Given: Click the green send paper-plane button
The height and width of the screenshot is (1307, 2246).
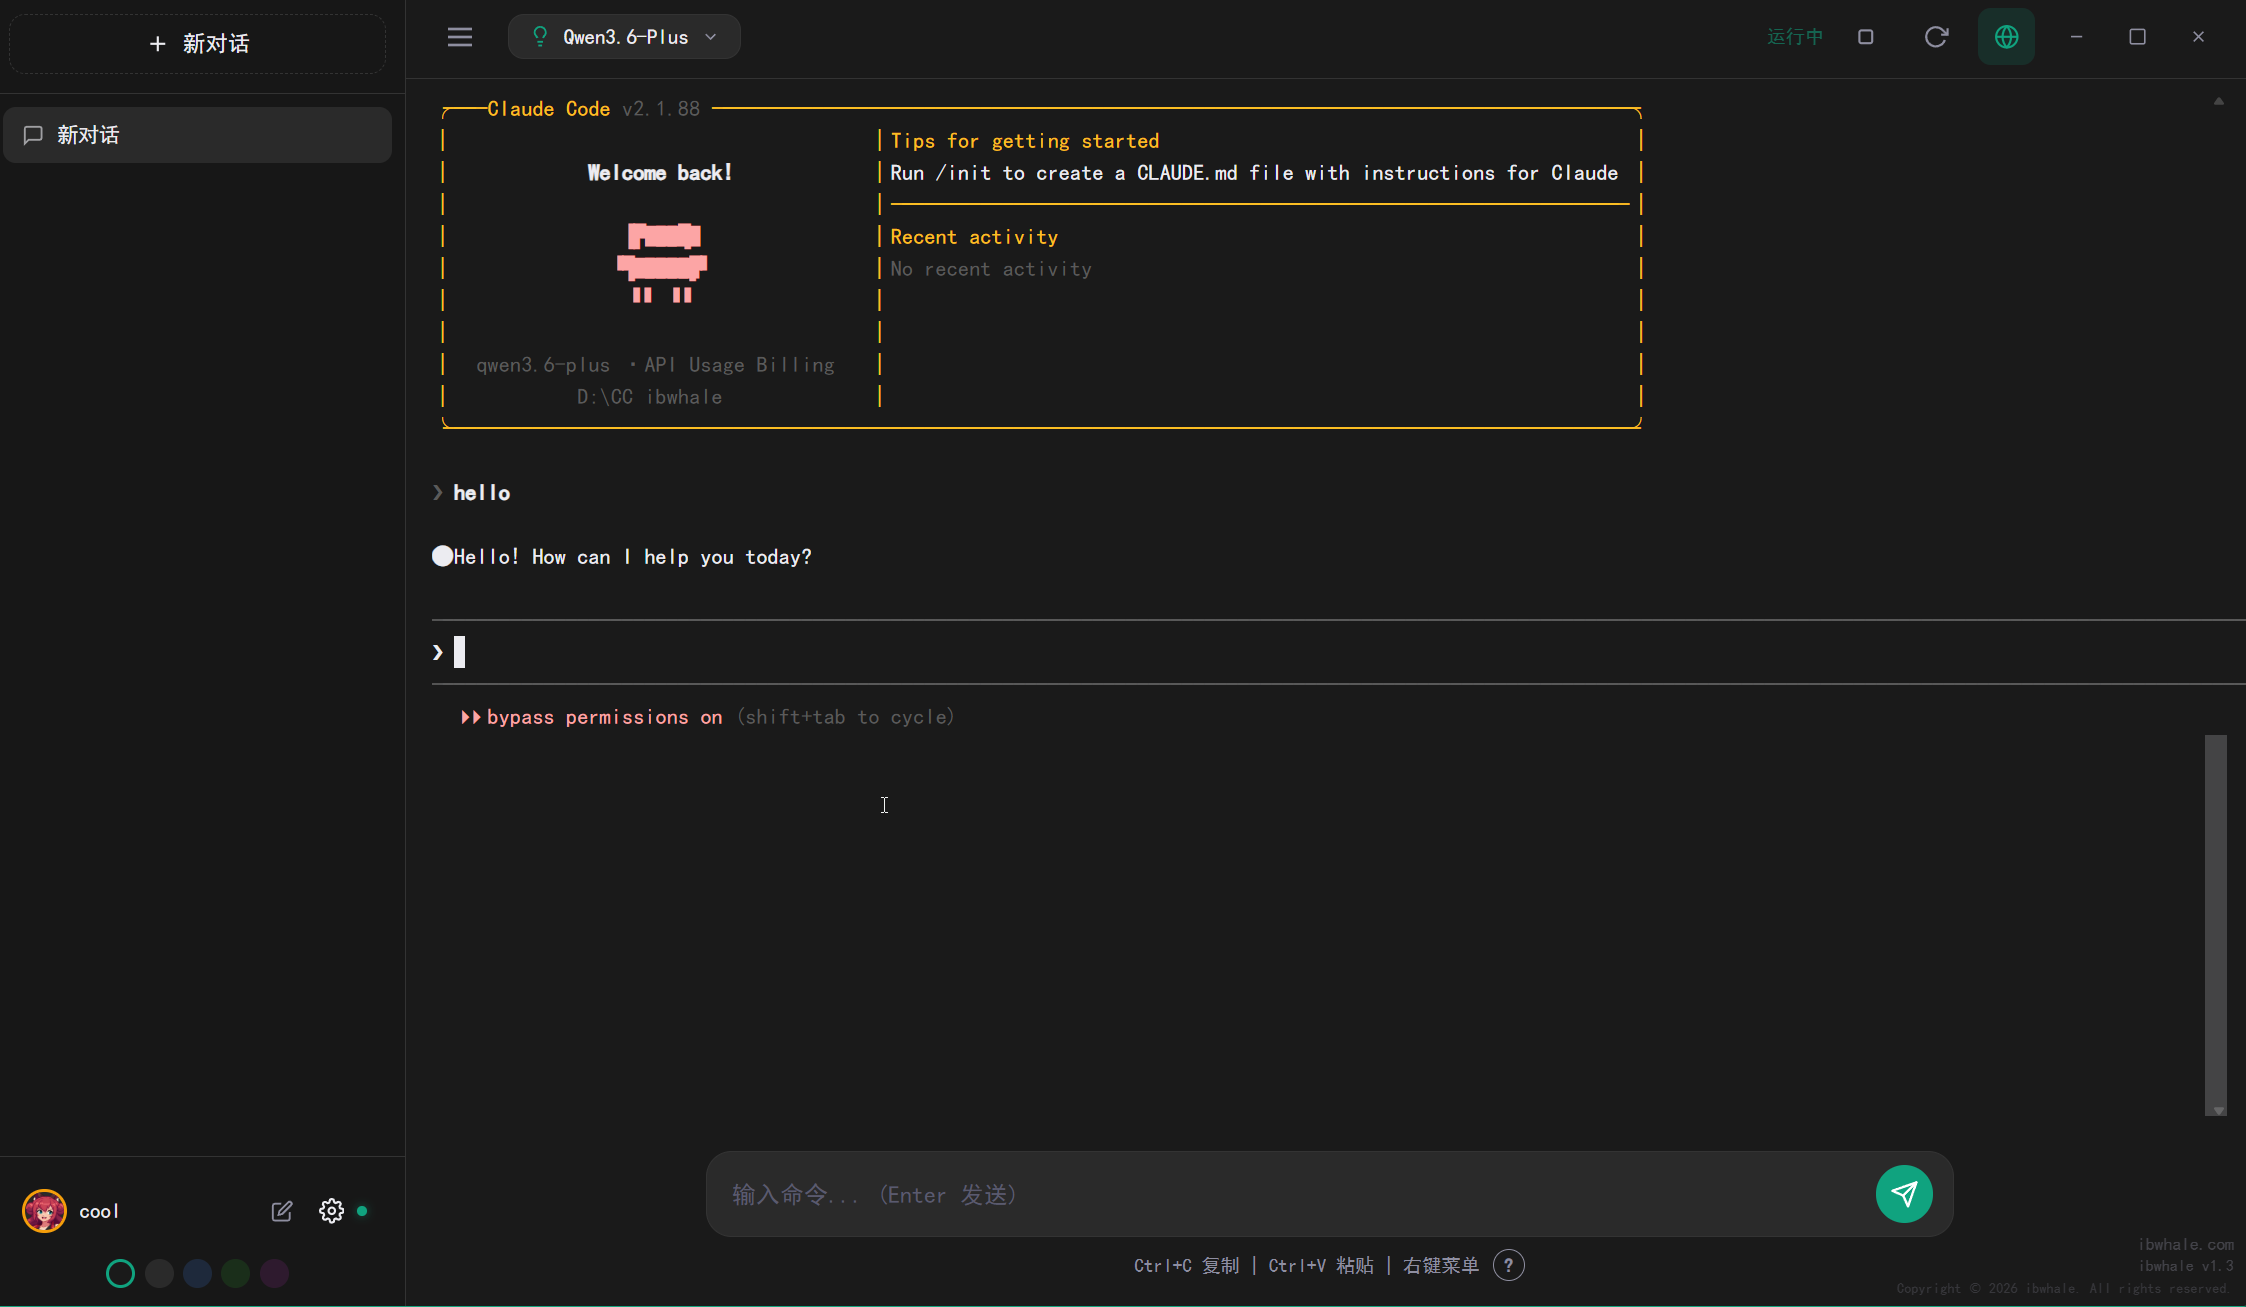Looking at the screenshot, I should point(1904,1194).
